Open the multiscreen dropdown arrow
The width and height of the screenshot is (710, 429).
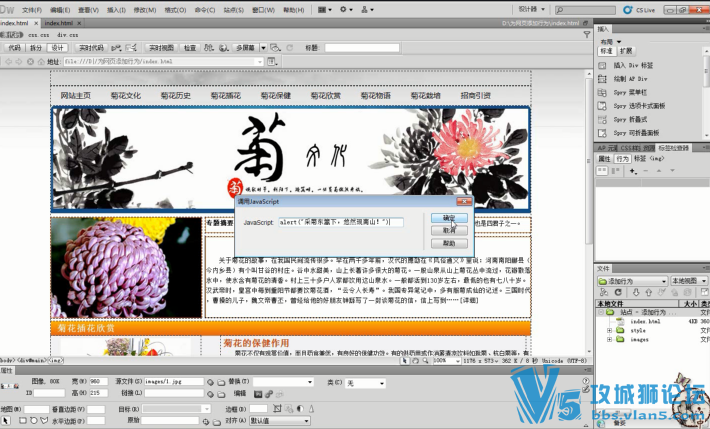[x=264, y=48]
